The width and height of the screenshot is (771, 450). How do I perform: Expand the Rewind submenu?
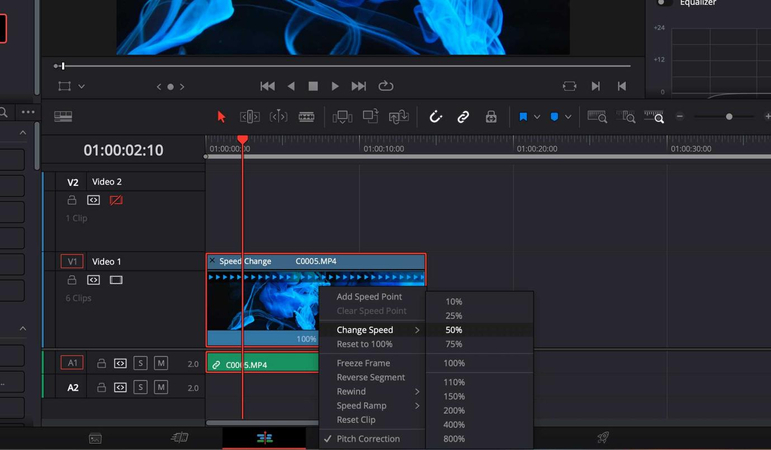[x=372, y=391]
